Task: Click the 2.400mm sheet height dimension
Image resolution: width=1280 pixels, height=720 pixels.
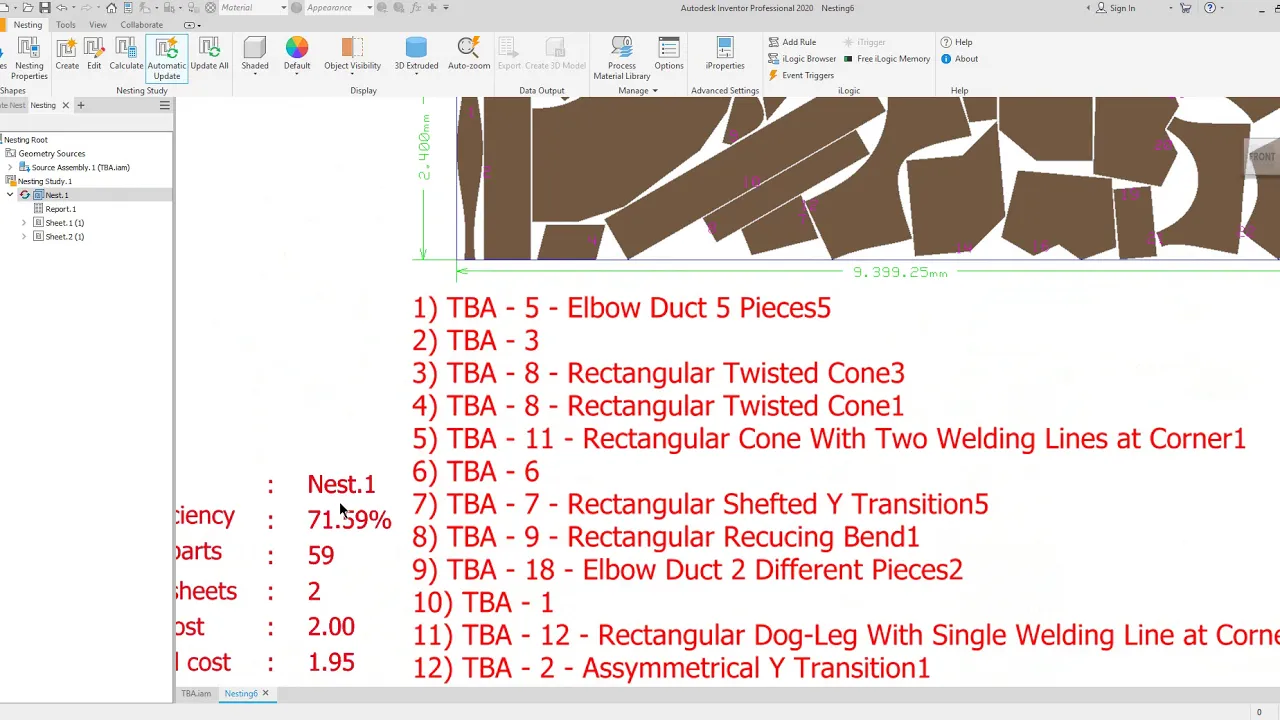Action: tap(424, 146)
